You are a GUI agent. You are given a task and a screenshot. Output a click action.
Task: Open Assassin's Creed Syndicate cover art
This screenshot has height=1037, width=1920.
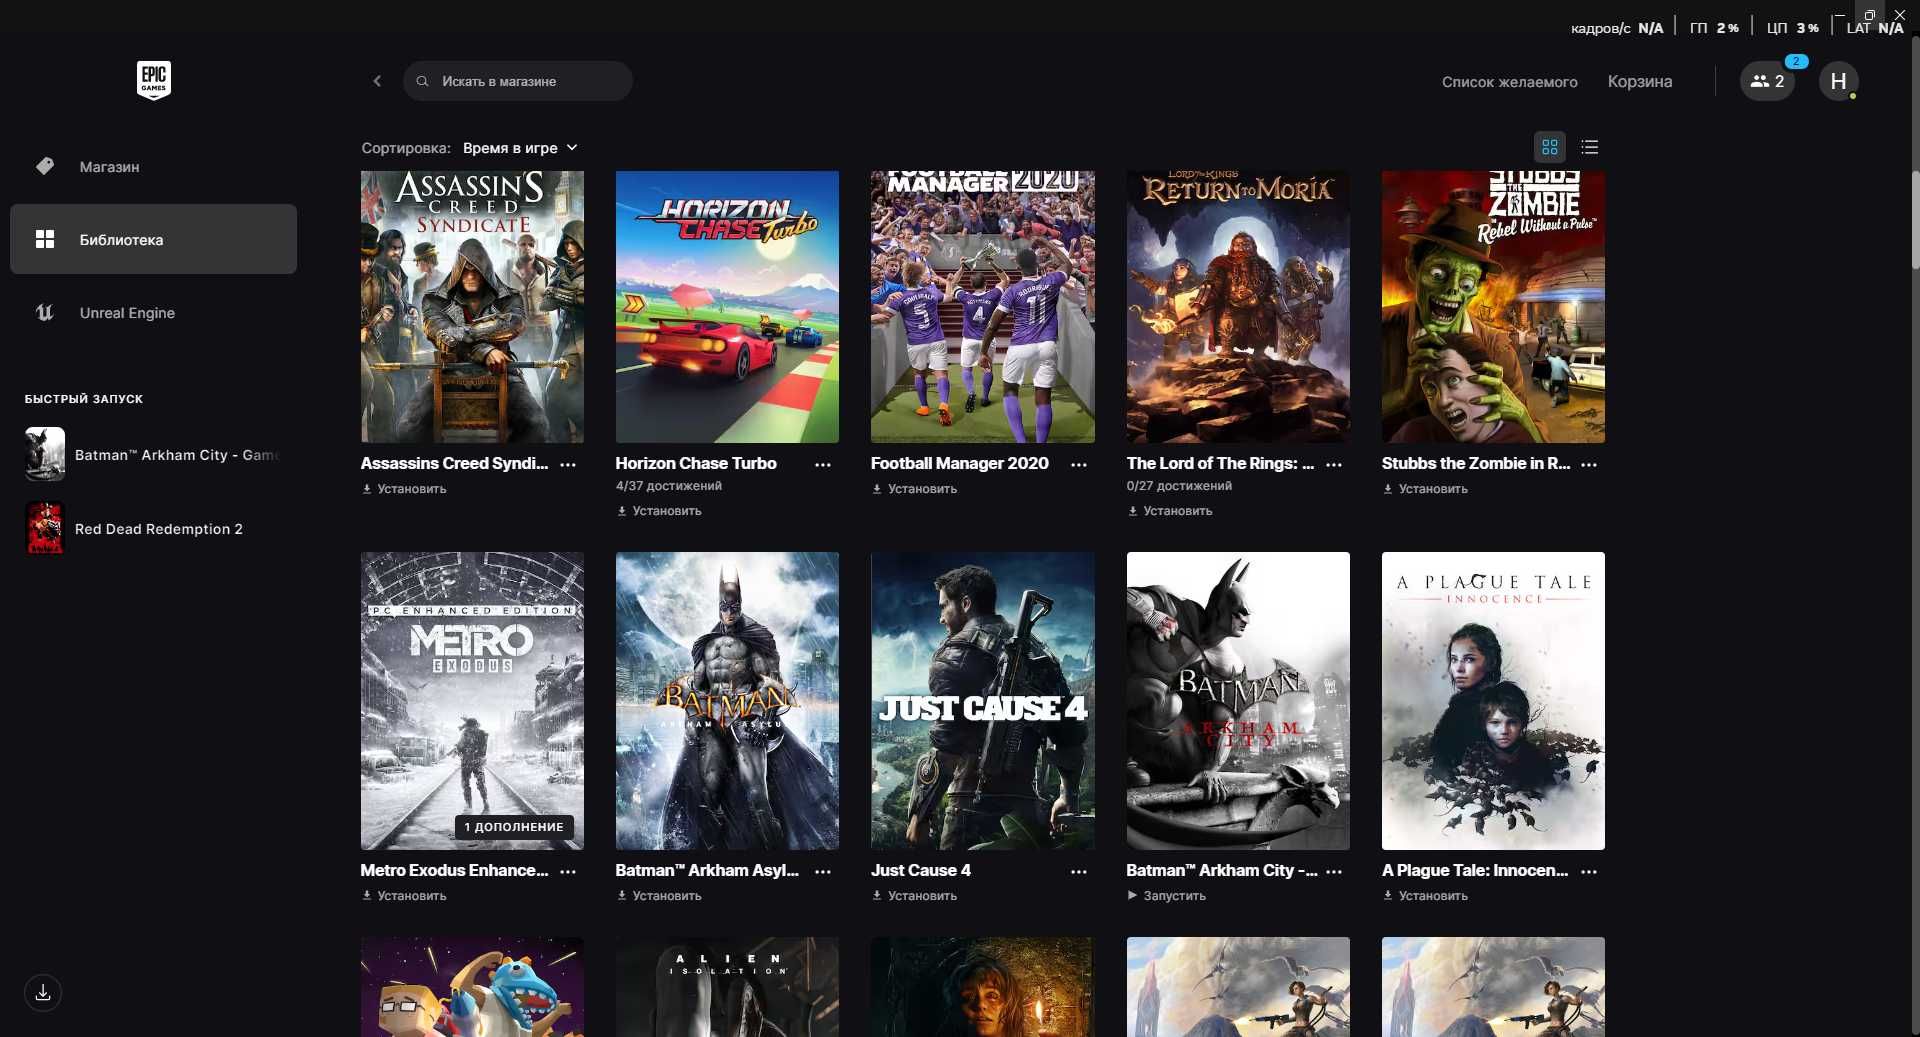(x=472, y=307)
